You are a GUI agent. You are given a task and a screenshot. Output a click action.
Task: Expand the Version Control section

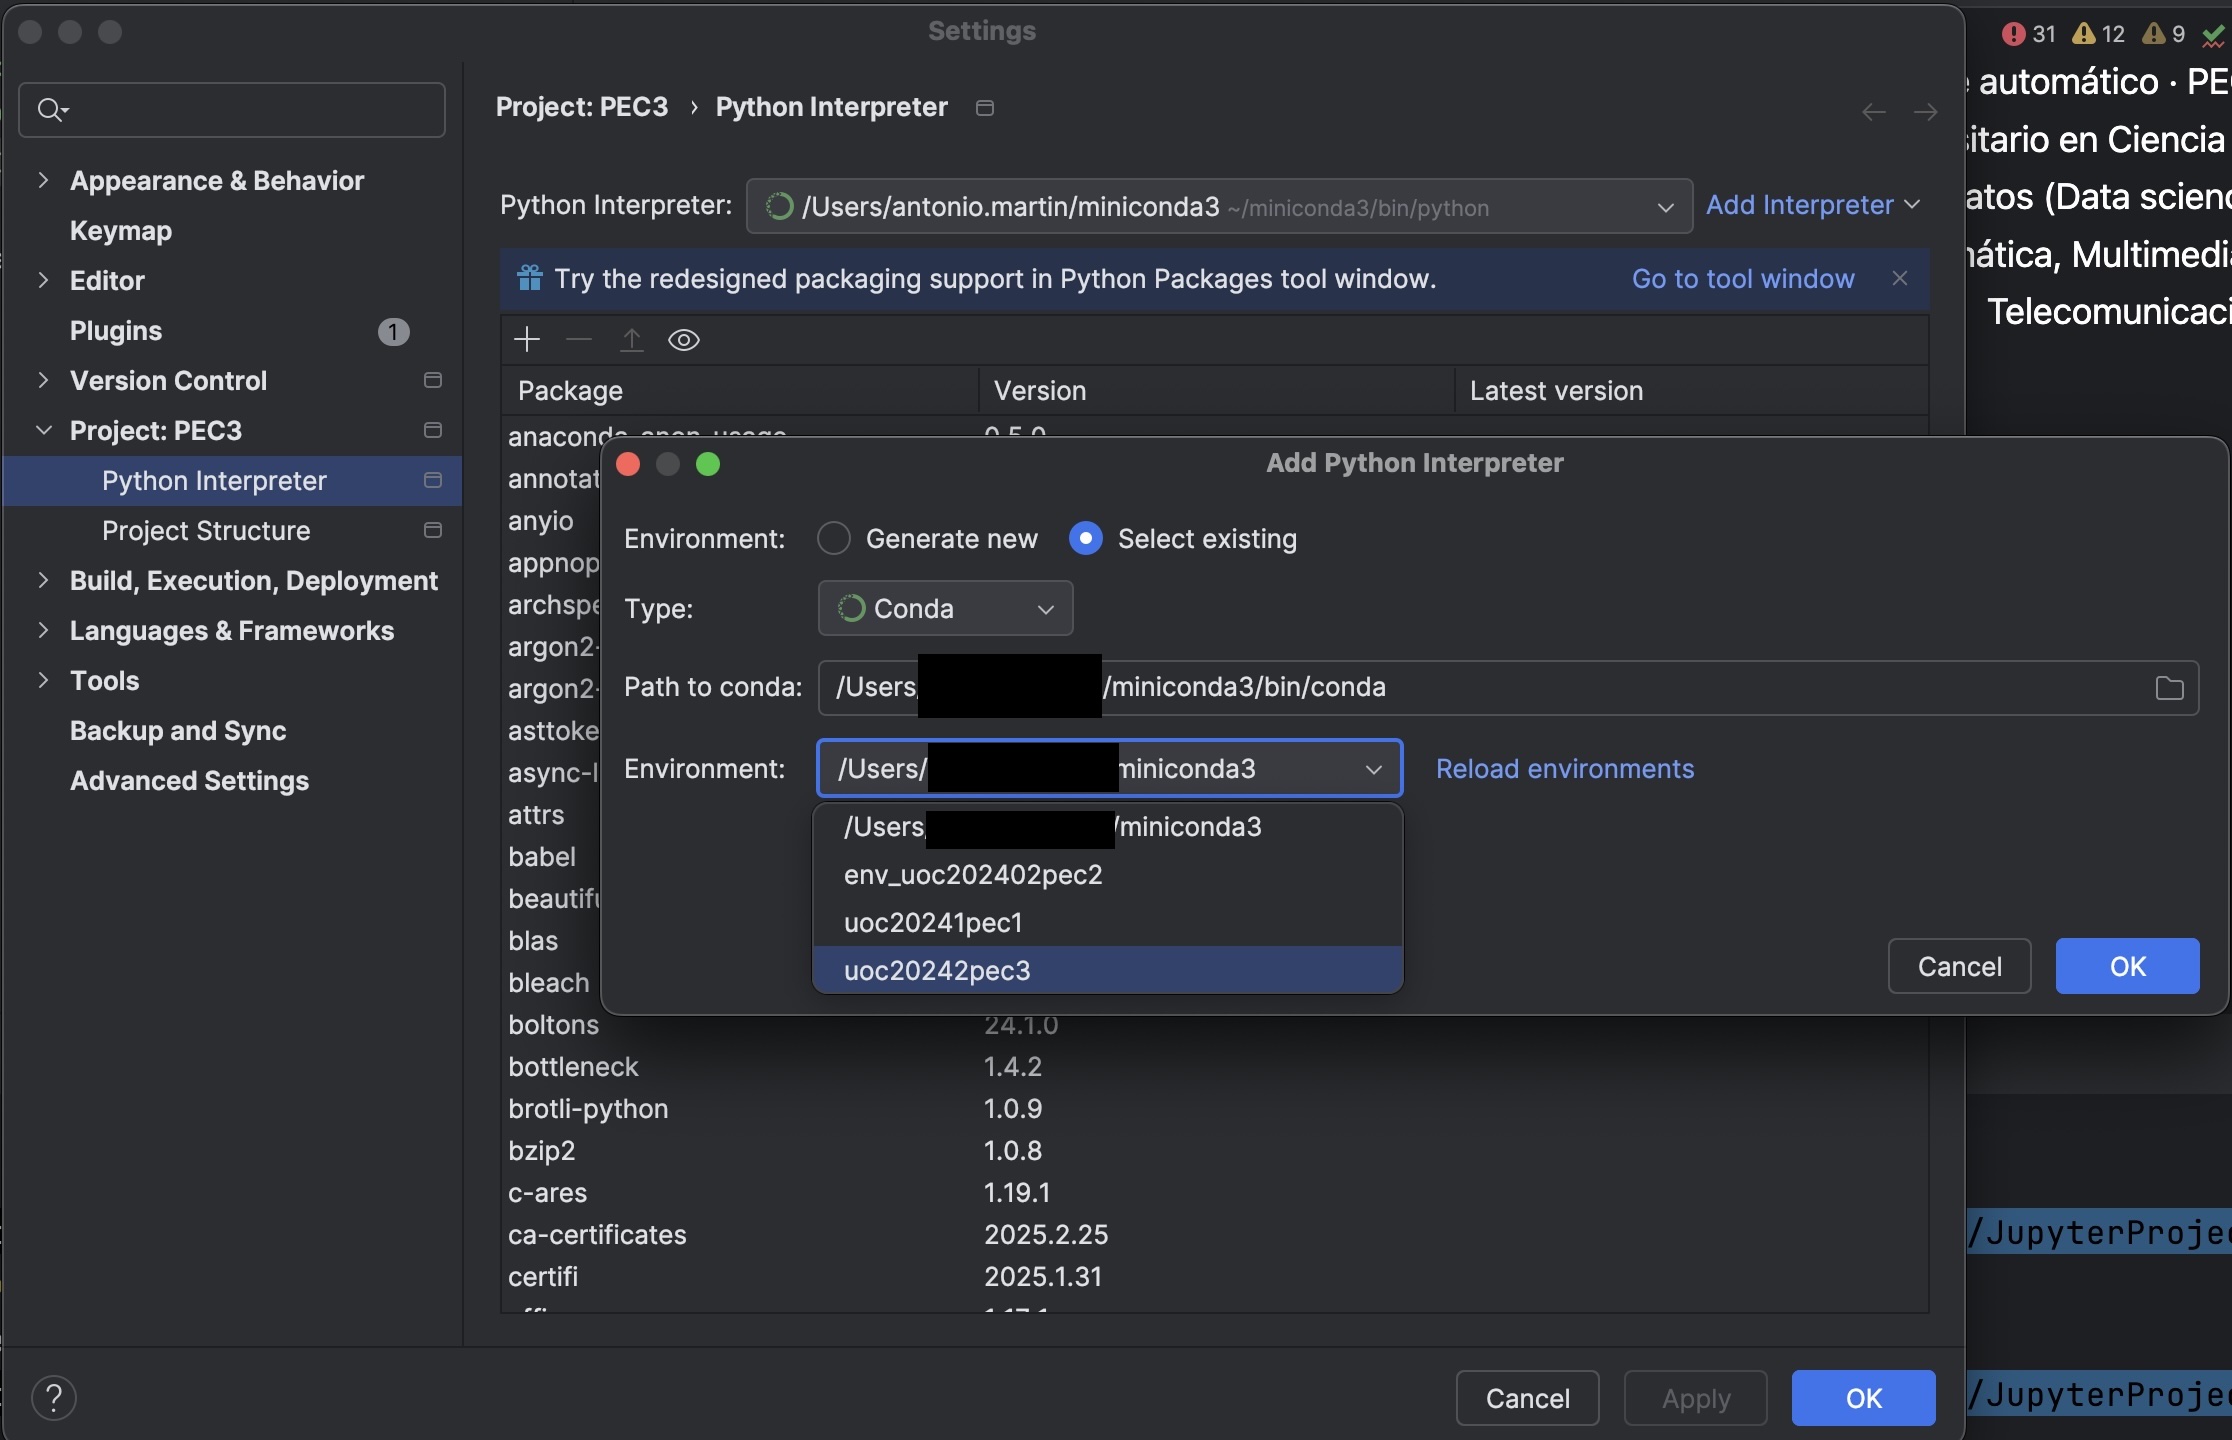click(x=43, y=381)
